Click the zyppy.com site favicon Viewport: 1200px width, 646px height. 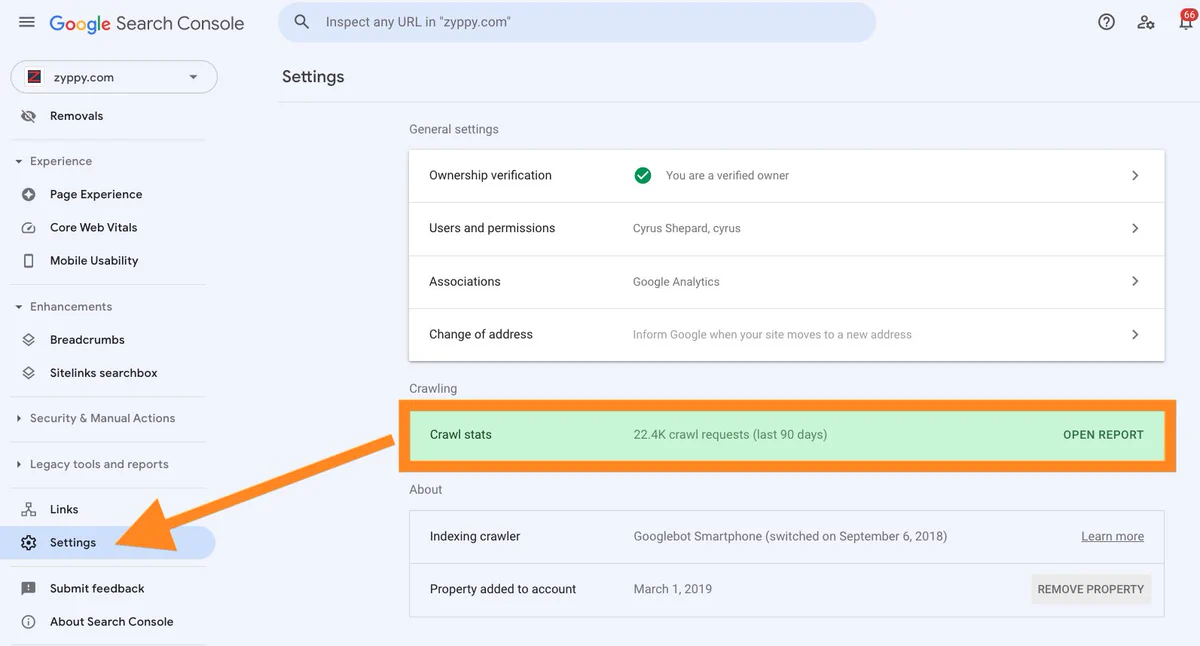coord(34,77)
